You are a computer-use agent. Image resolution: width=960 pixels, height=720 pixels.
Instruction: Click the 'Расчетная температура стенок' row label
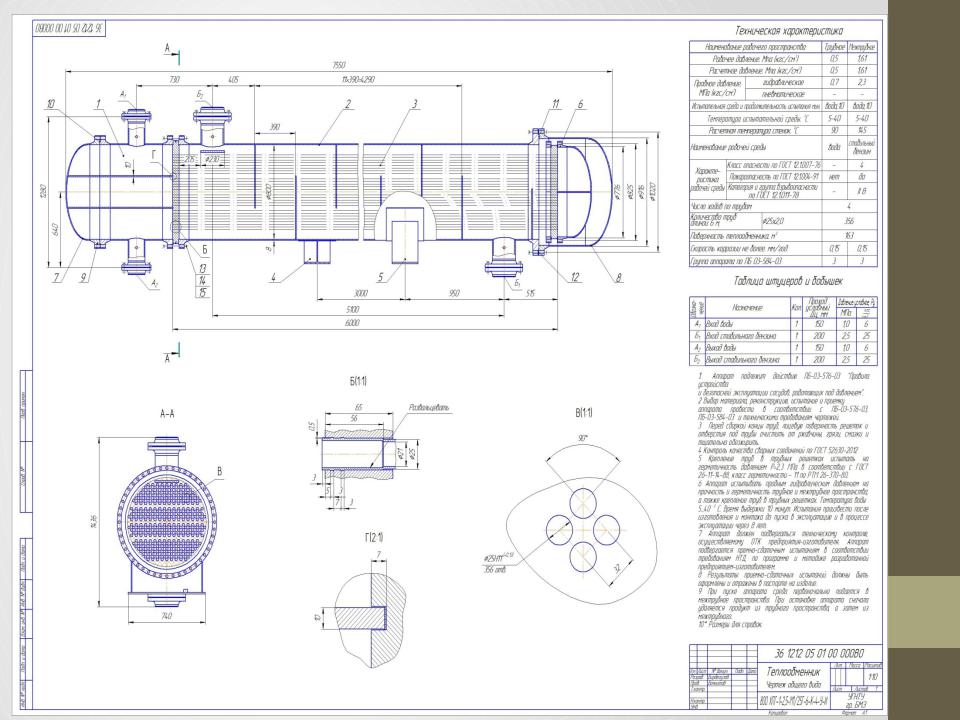point(753,130)
